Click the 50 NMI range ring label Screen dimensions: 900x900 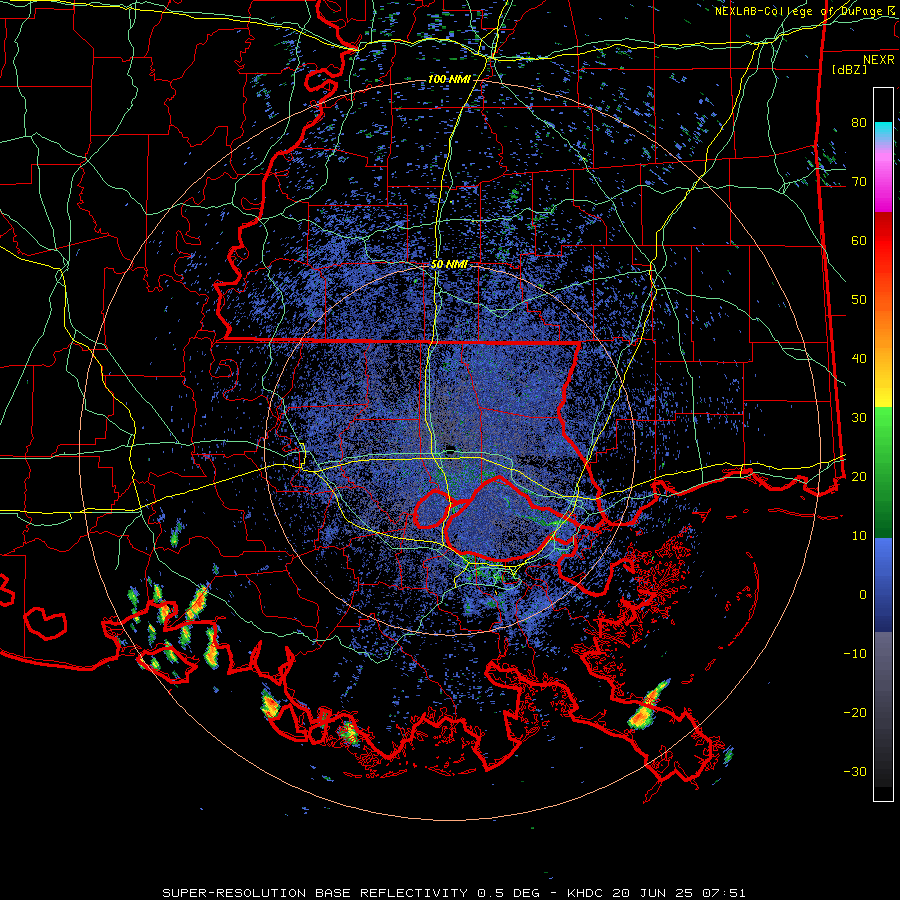tap(449, 265)
